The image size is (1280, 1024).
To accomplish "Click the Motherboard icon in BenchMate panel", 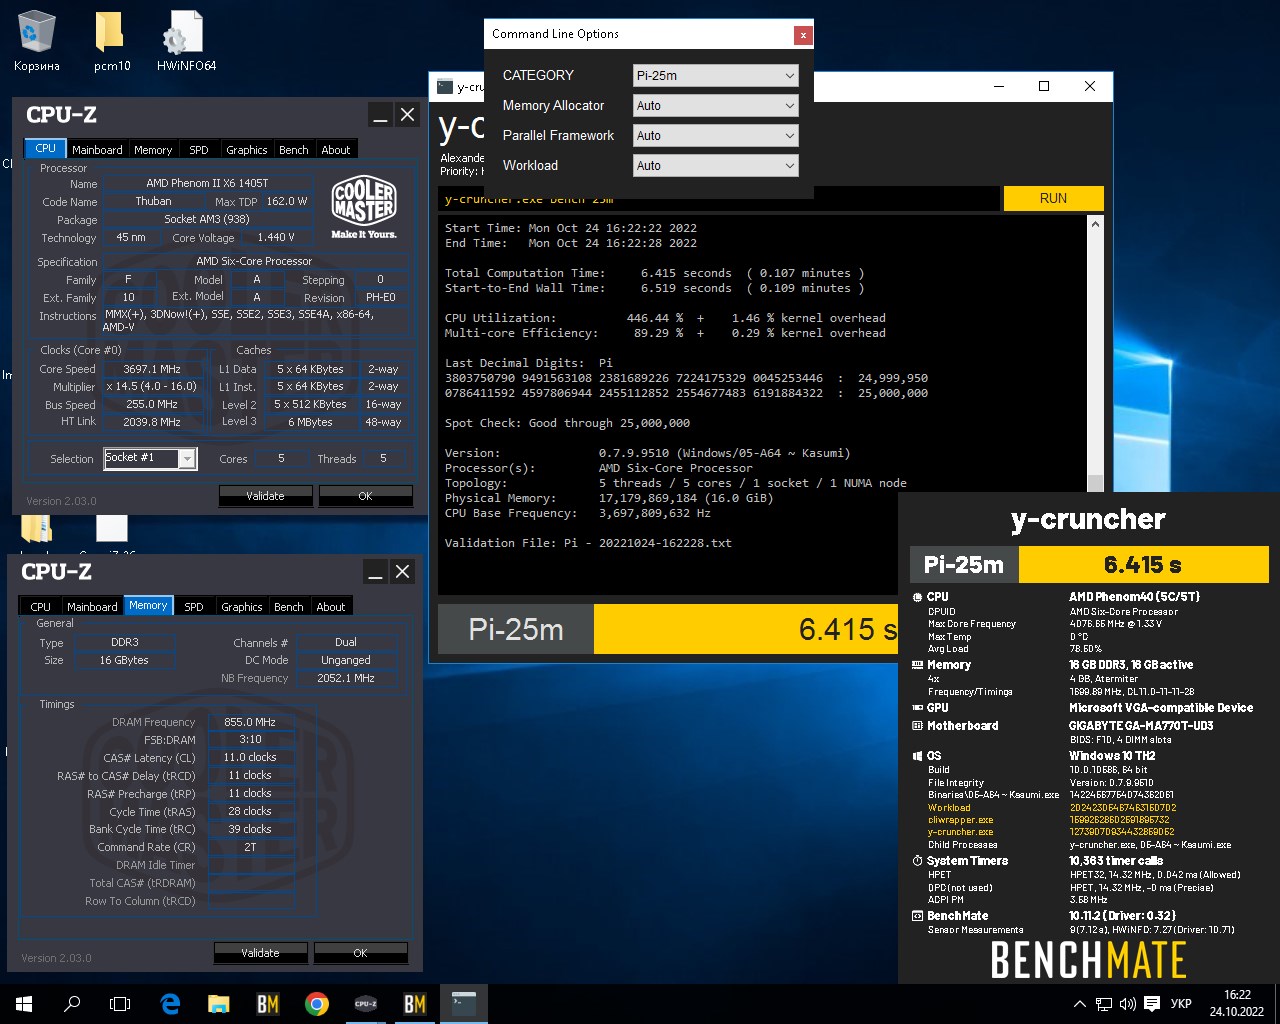I will click(x=917, y=726).
